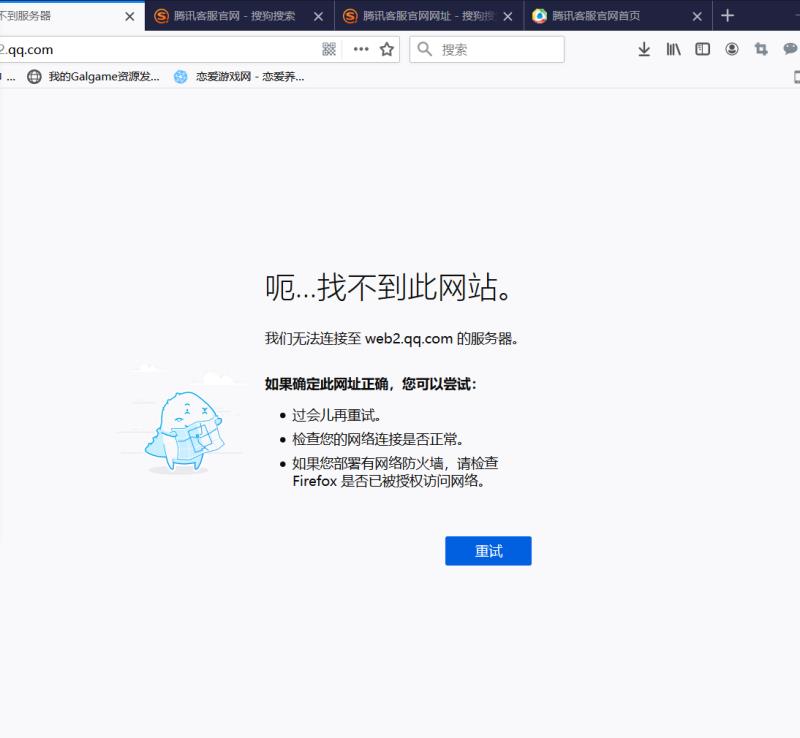Click the favicon of 腾讯客服官网首页 tab
The height and width of the screenshot is (738, 800).
(x=539, y=16)
